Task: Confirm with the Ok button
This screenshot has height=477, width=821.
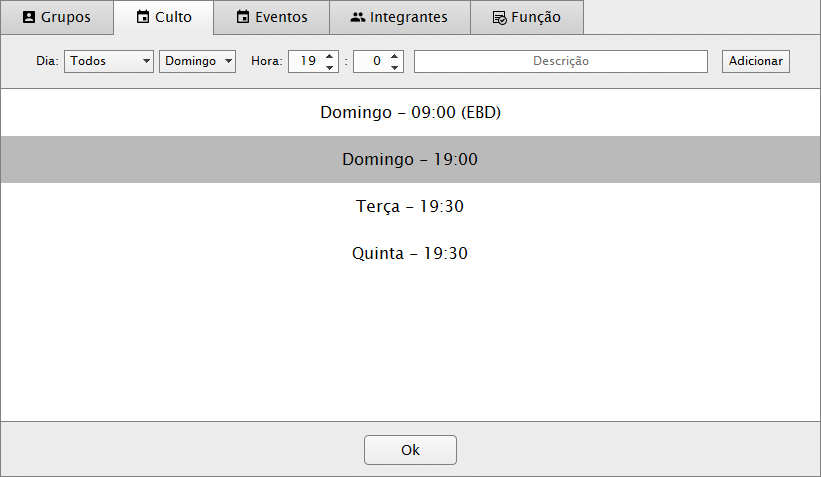Action: 410,450
